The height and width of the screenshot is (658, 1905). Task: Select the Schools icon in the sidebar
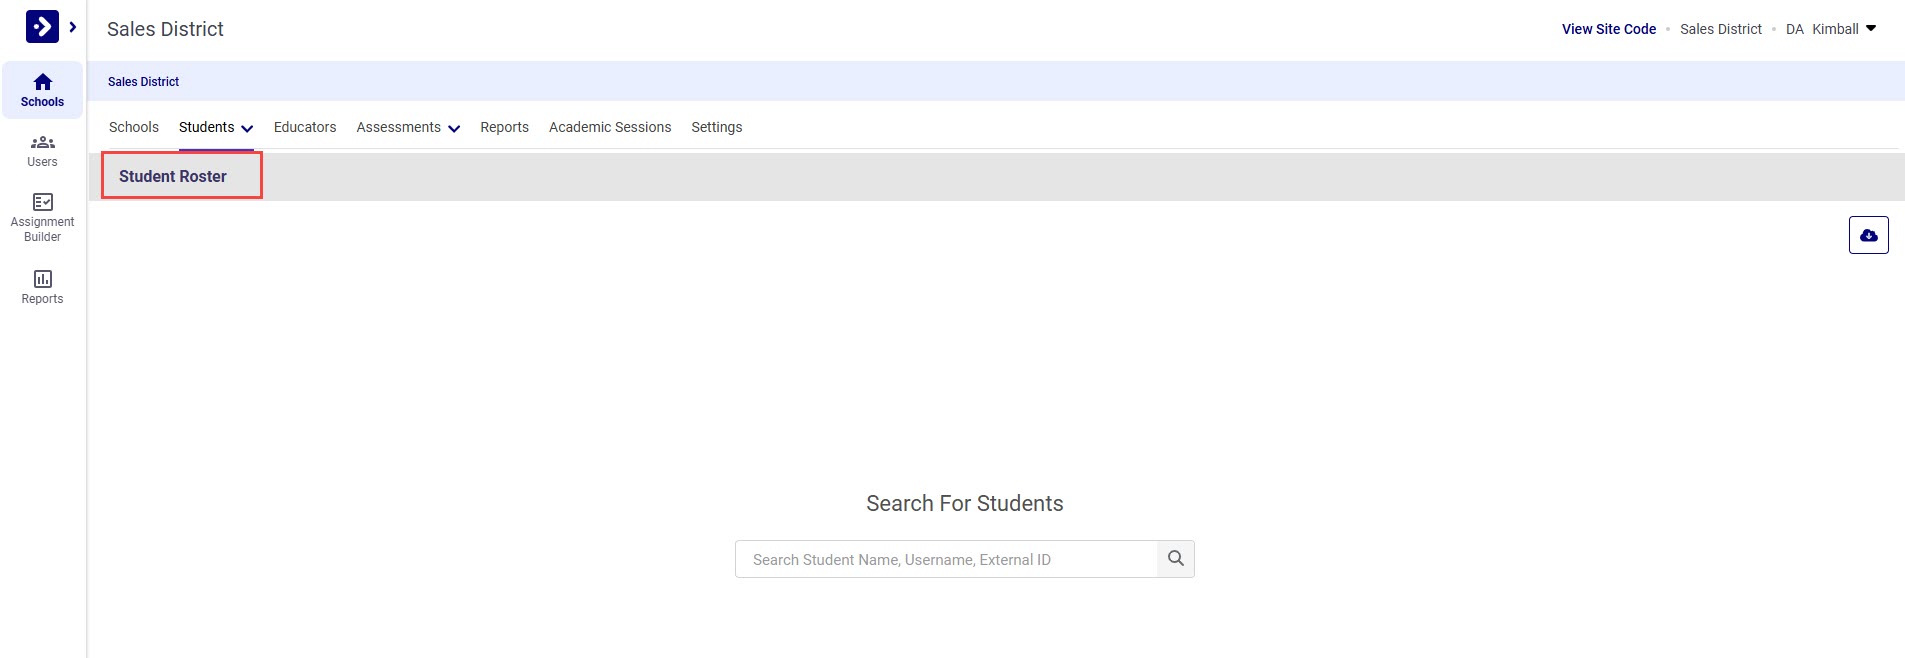[42, 90]
